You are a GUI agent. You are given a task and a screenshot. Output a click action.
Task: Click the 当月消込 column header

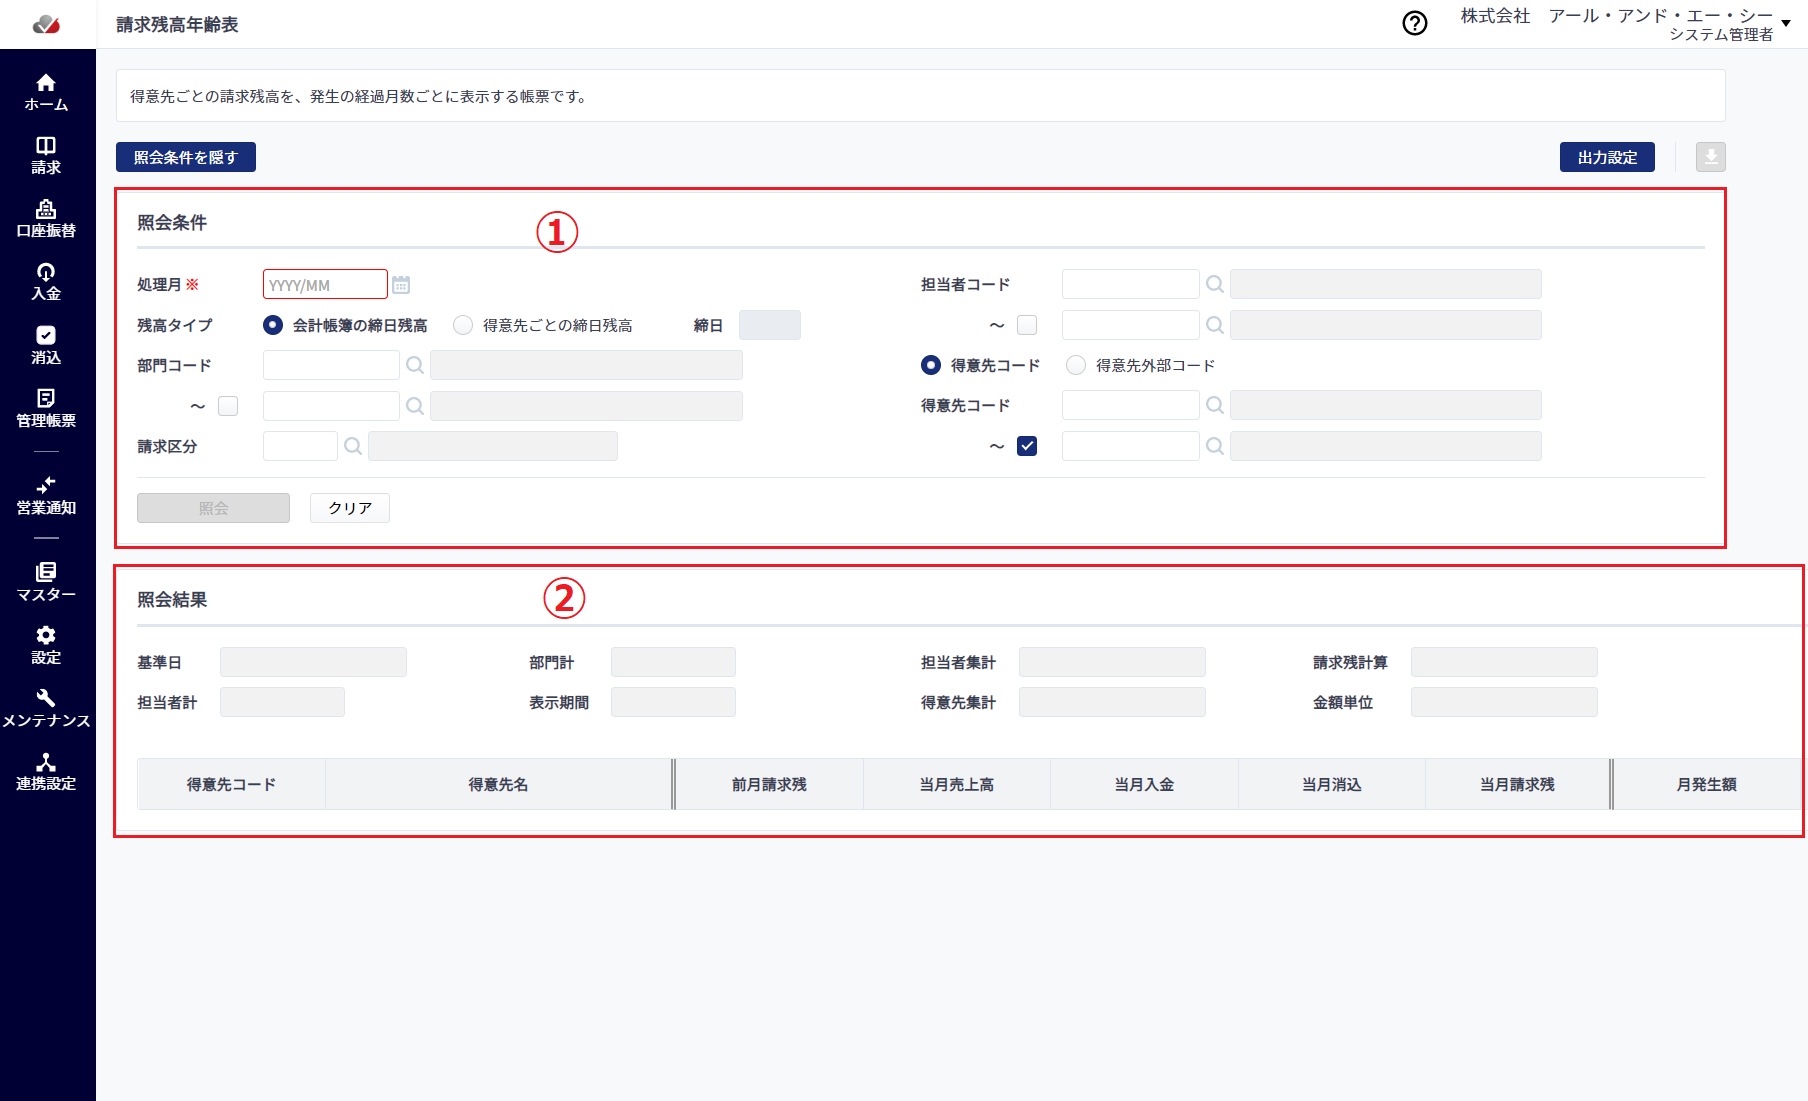(1332, 784)
